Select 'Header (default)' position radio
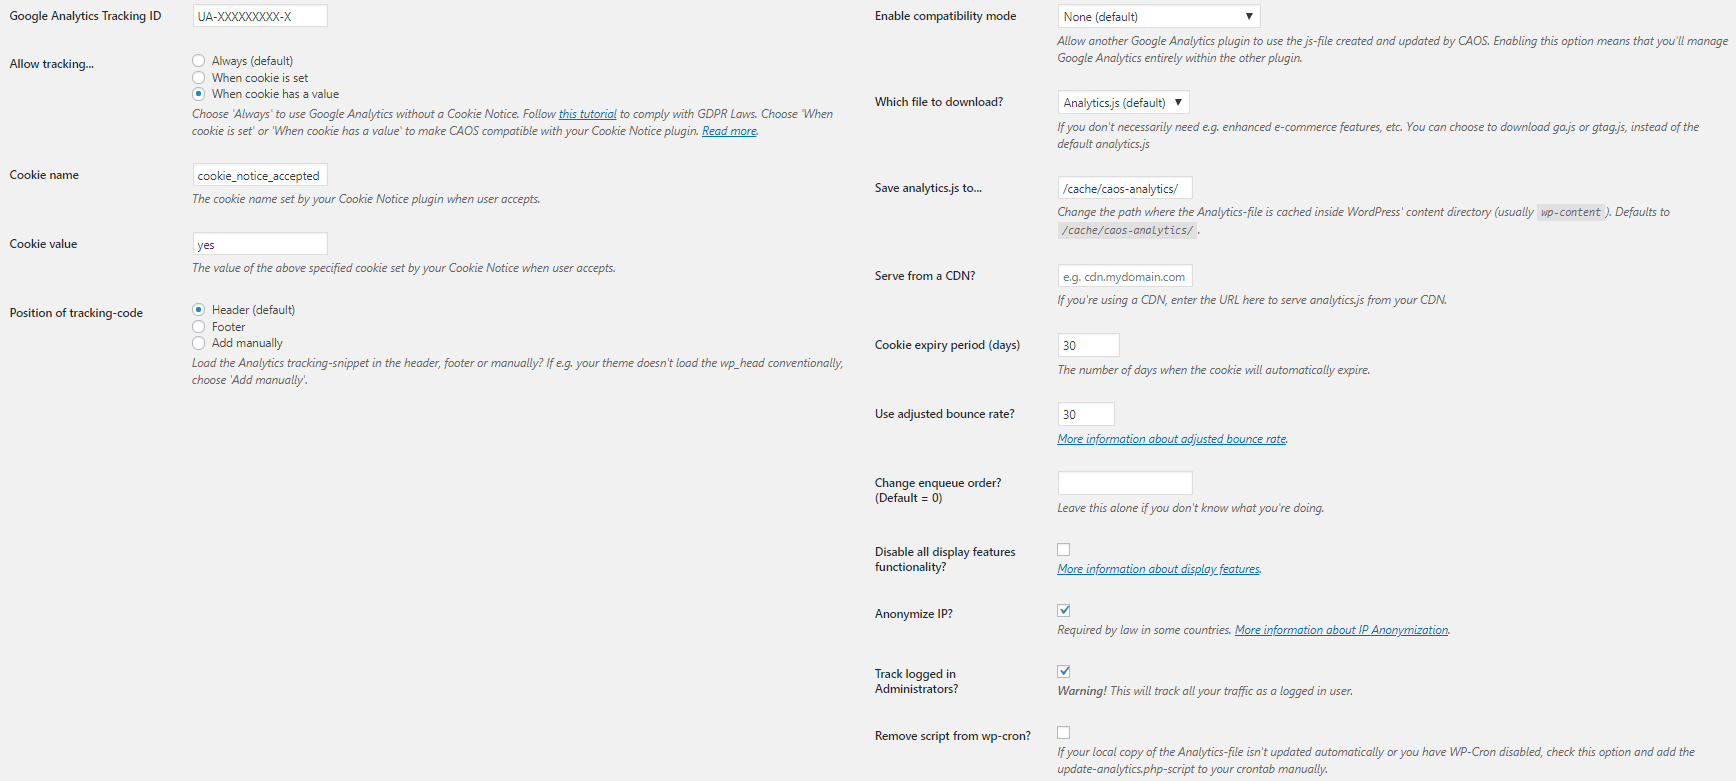 (198, 310)
